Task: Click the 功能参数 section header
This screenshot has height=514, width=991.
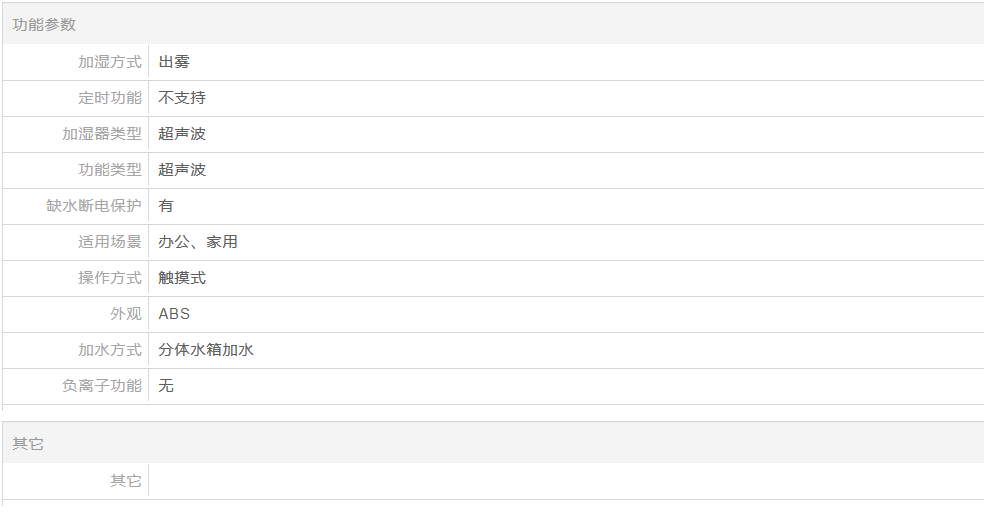Action: tap(44, 24)
